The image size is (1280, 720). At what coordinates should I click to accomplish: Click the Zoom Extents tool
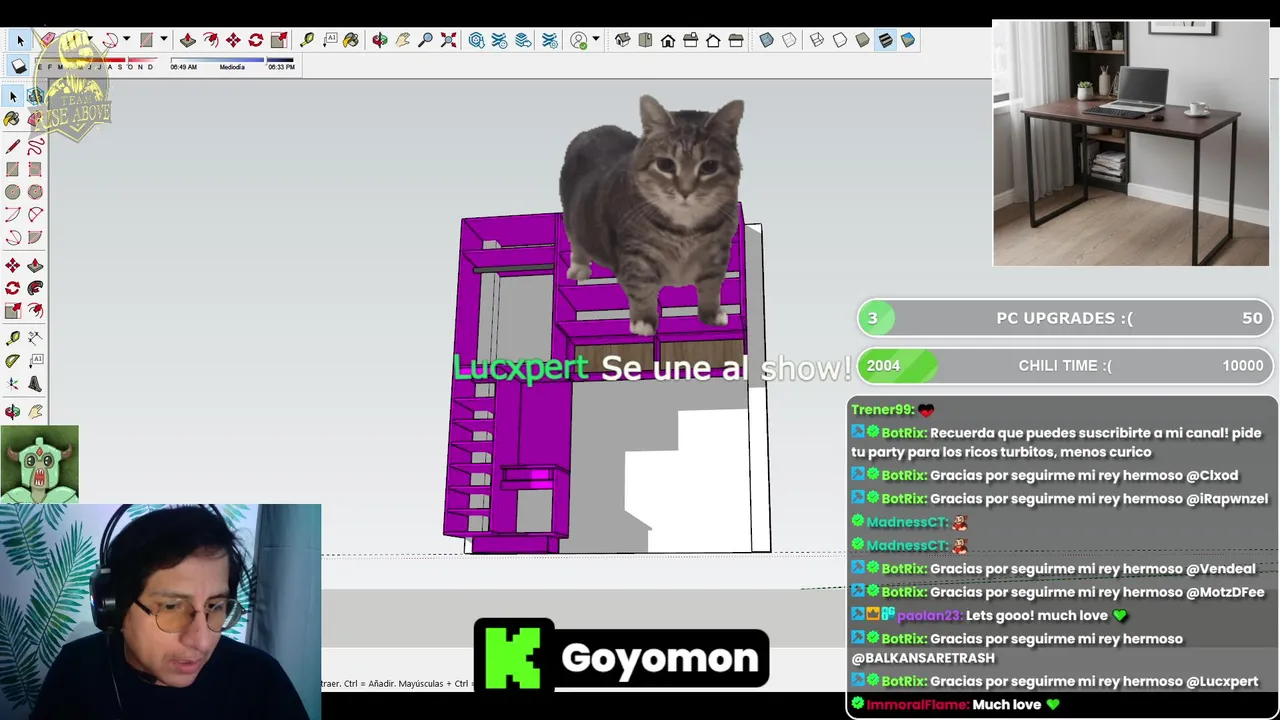pyautogui.click(x=449, y=40)
